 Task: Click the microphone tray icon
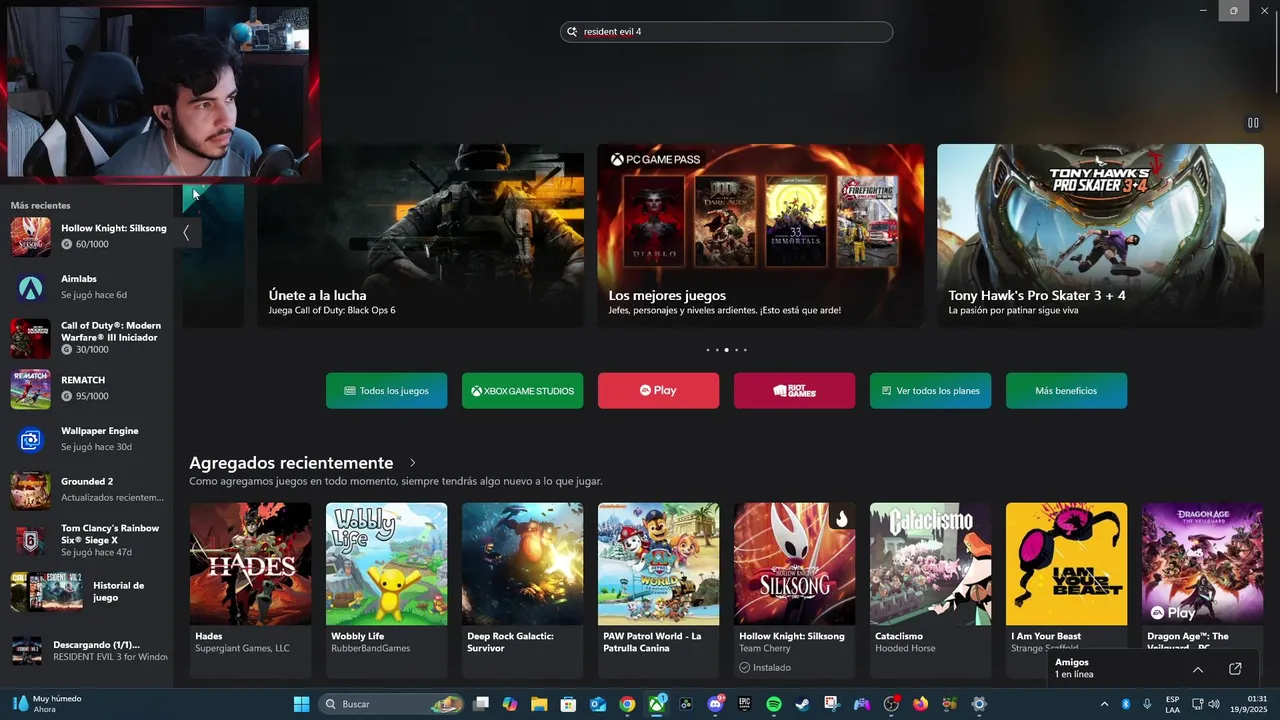click(x=1147, y=704)
